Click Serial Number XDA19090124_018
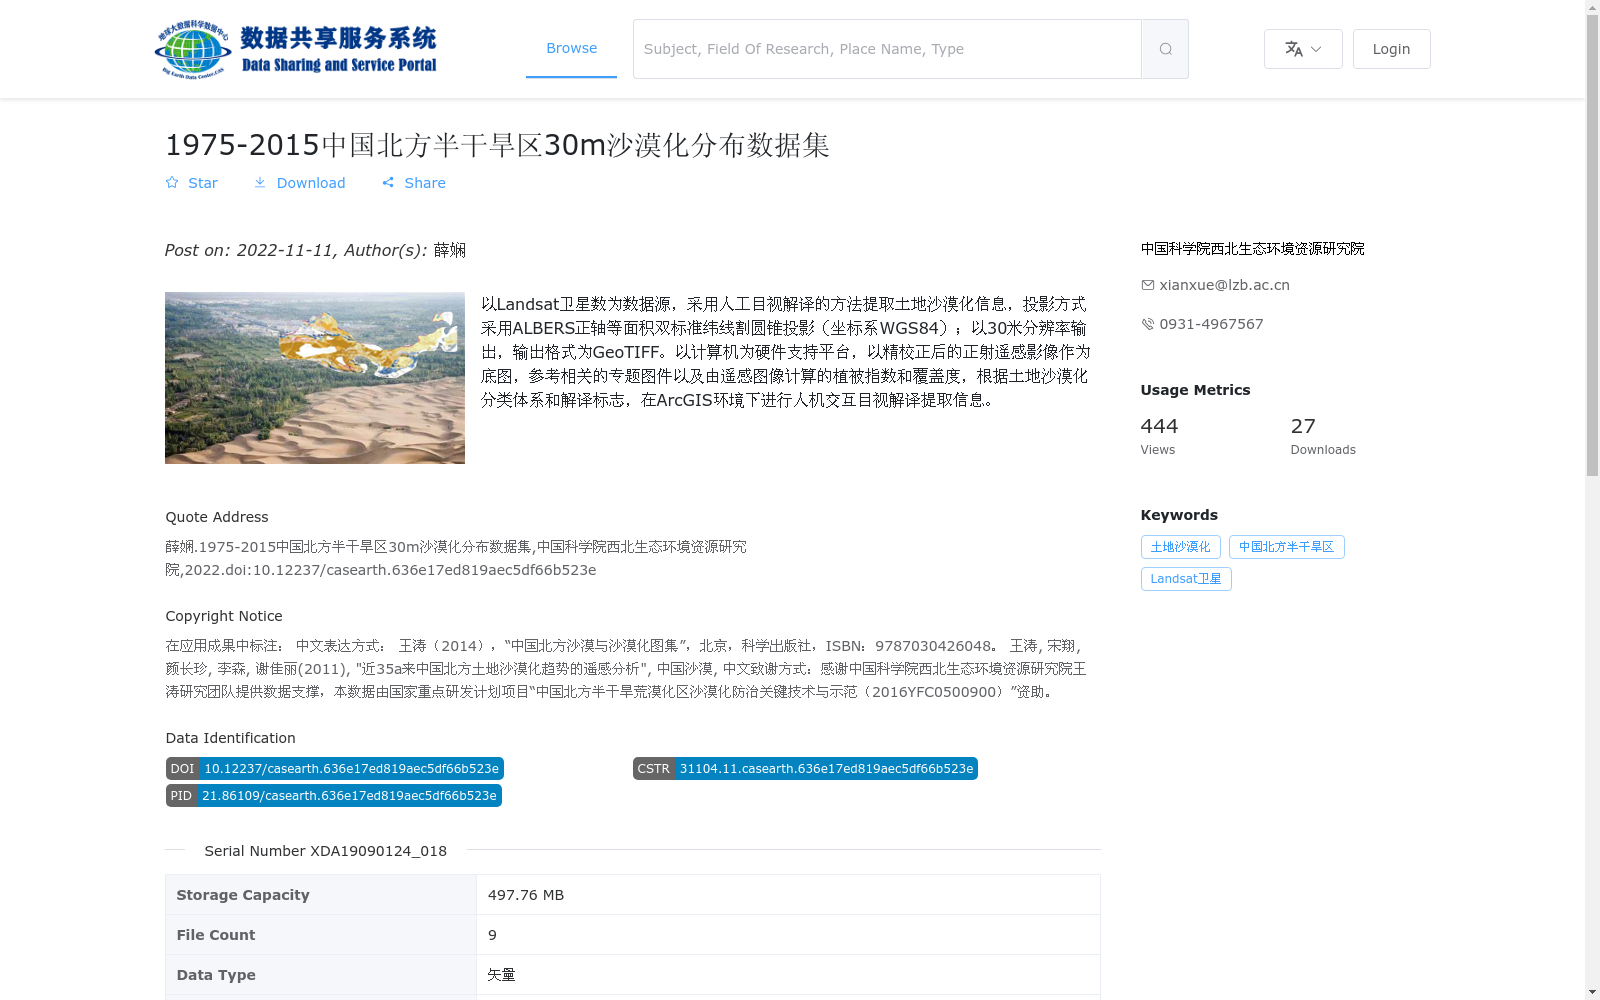1600x1000 pixels. 325,851
